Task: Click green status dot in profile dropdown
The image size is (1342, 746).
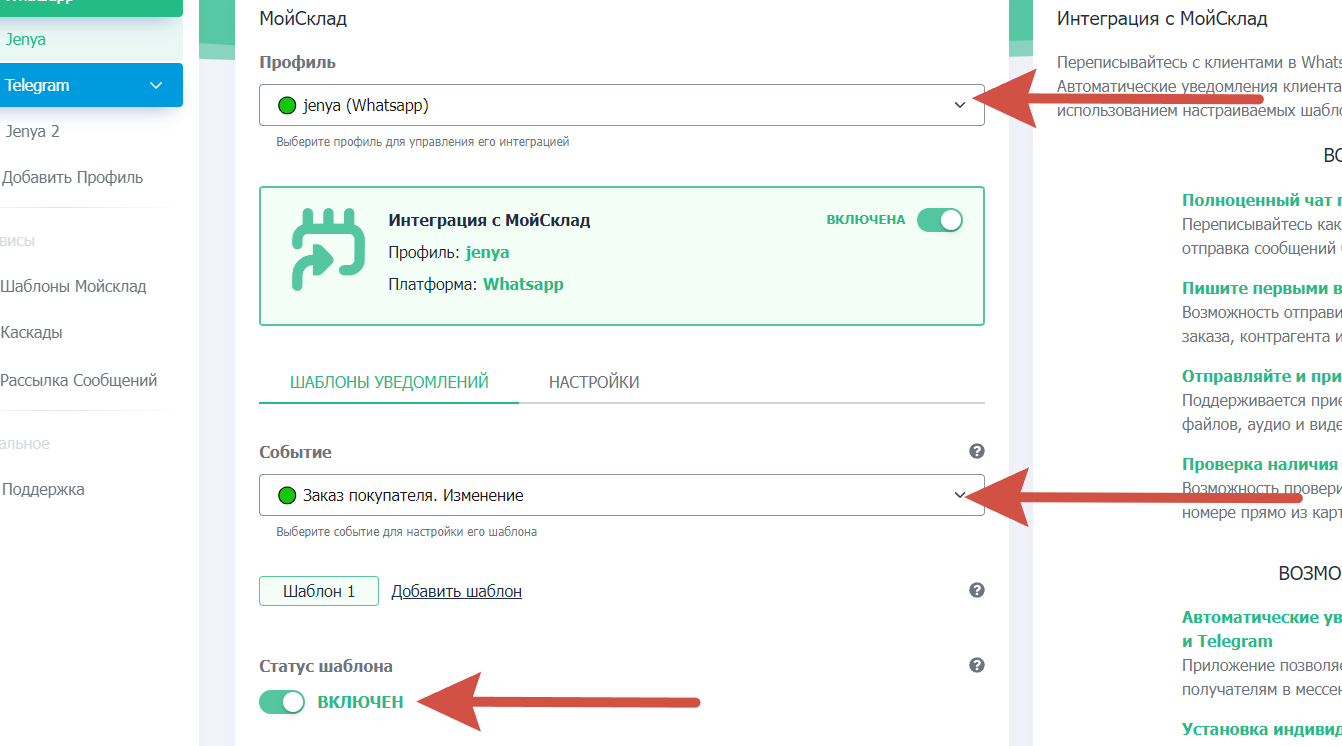Action: pyautogui.click(x=287, y=105)
